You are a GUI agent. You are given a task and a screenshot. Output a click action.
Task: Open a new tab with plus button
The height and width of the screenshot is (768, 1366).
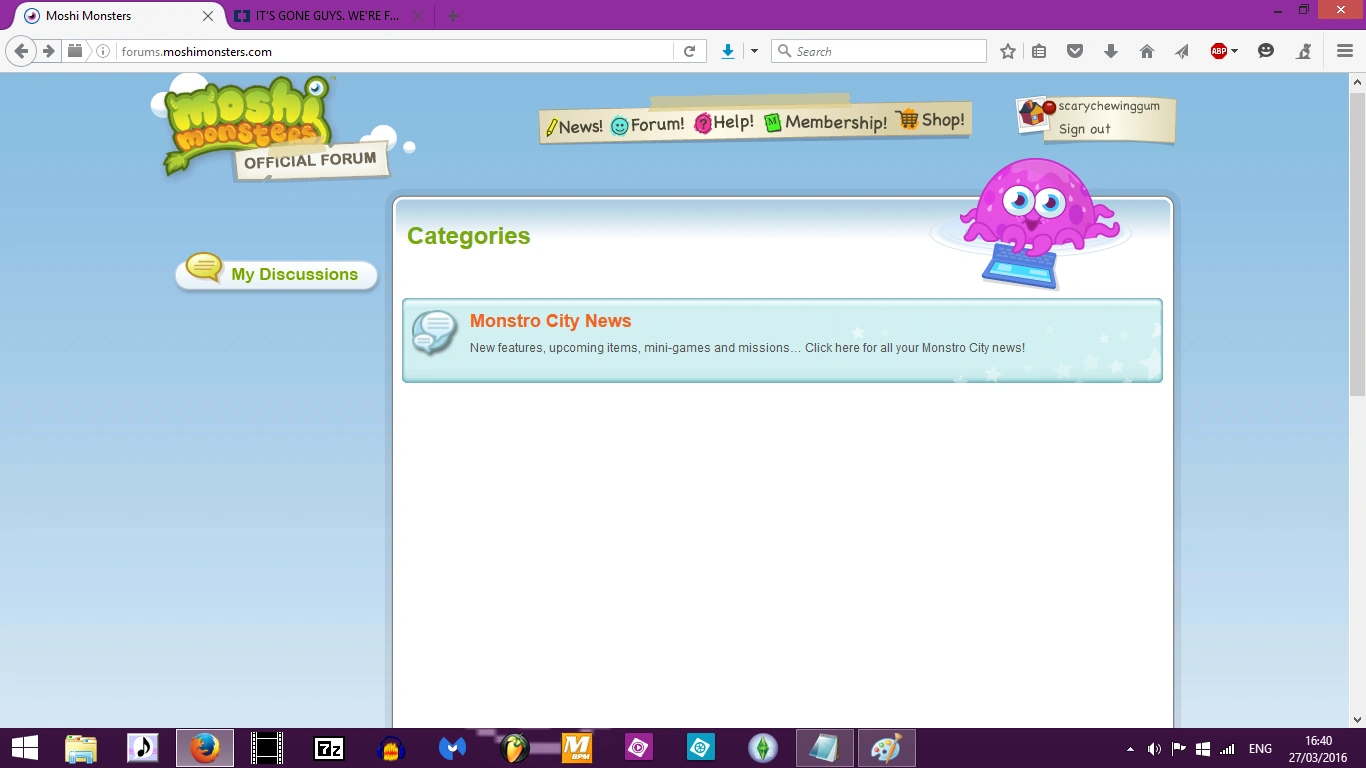(453, 16)
